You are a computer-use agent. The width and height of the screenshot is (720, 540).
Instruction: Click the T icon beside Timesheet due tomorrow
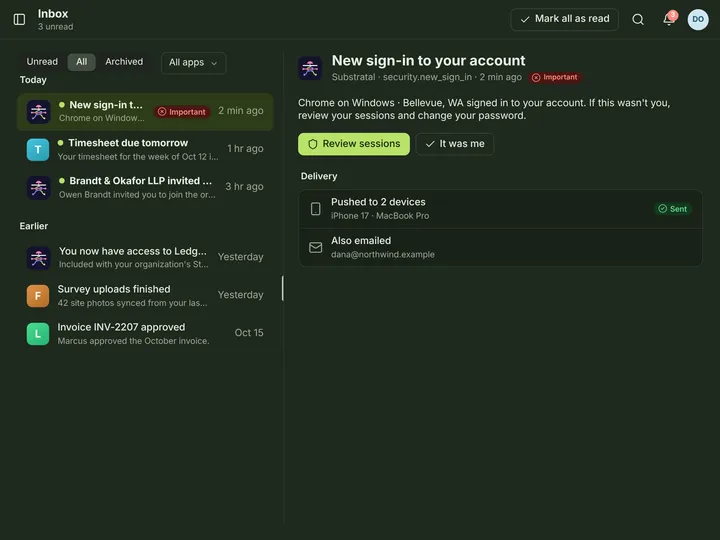coord(38,150)
